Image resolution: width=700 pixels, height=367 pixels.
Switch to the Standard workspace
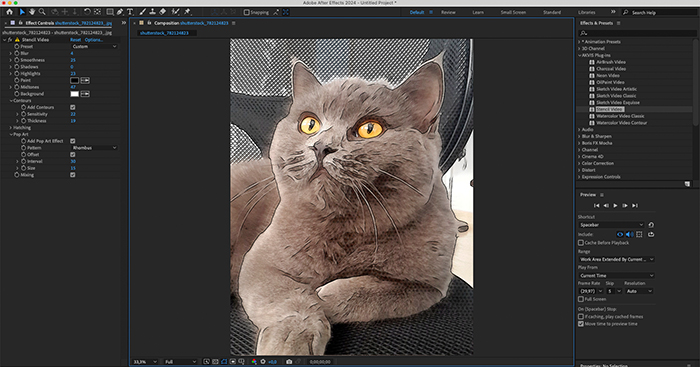pos(552,13)
